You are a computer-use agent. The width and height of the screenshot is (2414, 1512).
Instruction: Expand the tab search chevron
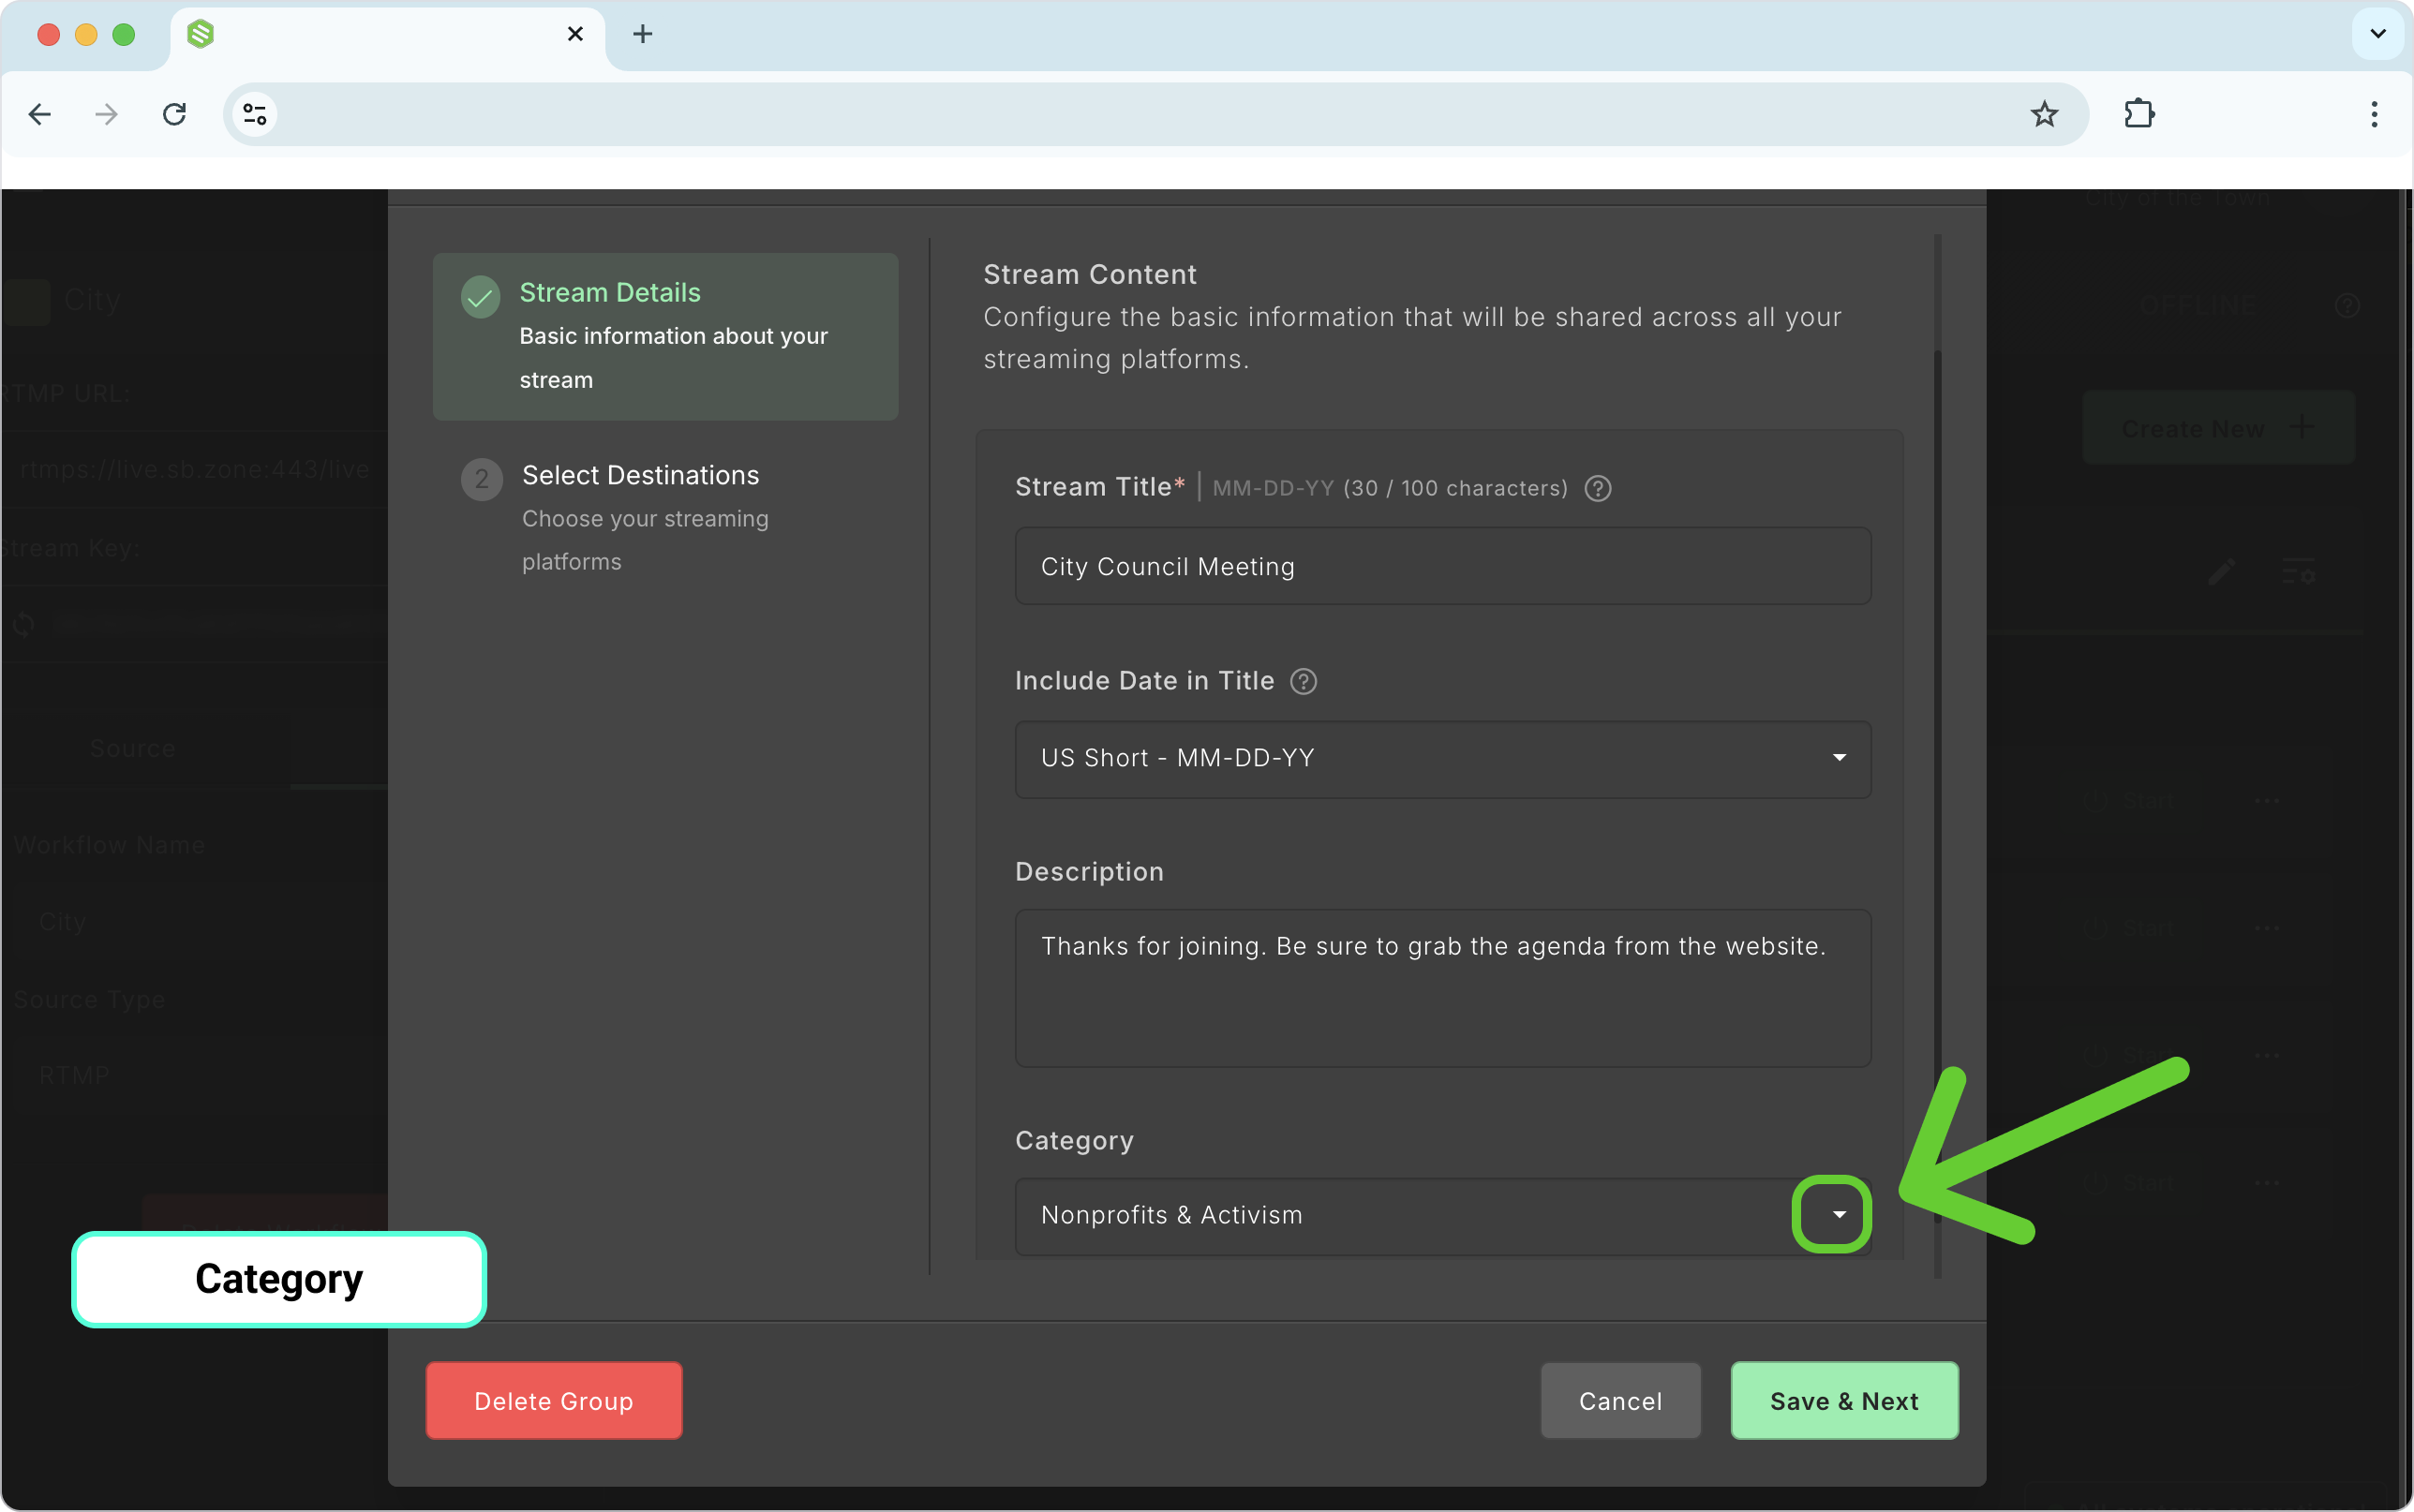[x=2378, y=34]
